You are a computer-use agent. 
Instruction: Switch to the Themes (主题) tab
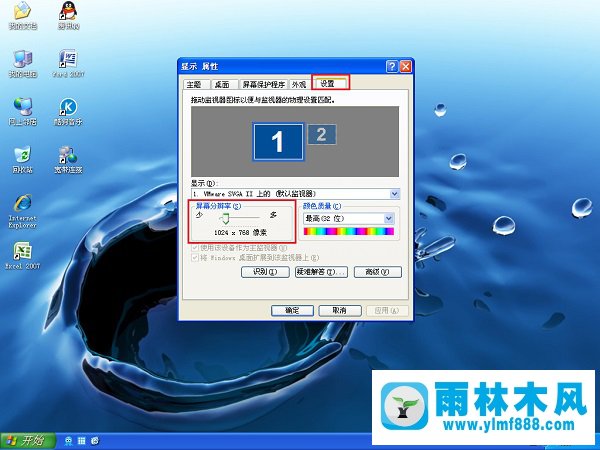pyautogui.click(x=196, y=85)
